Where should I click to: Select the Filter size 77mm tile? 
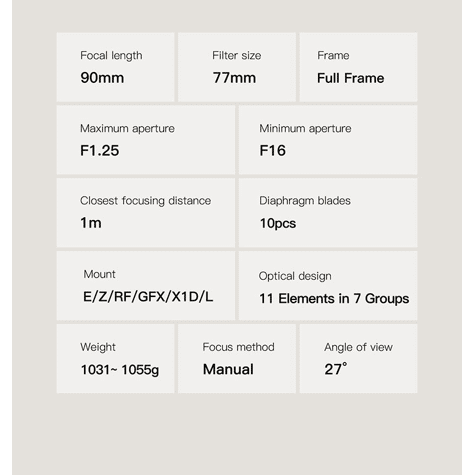pyautogui.click(x=237, y=67)
